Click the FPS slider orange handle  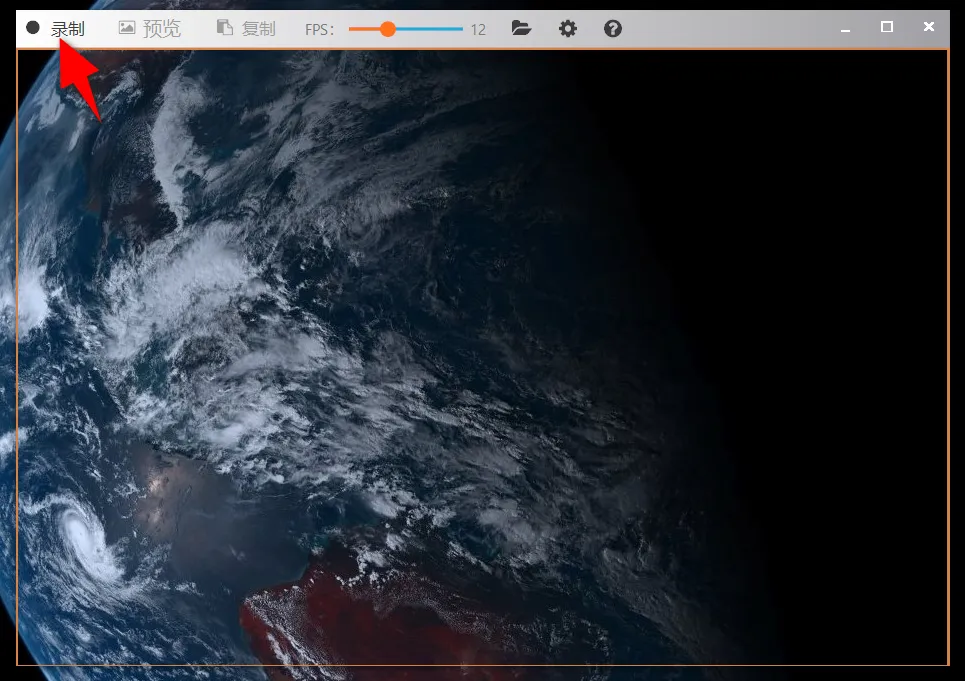[387, 29]
